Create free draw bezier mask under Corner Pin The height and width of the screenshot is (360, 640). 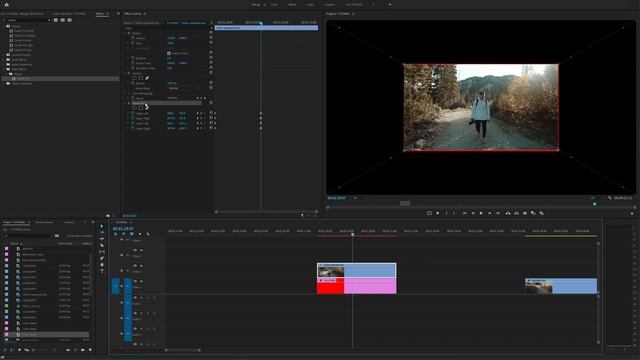147,108
